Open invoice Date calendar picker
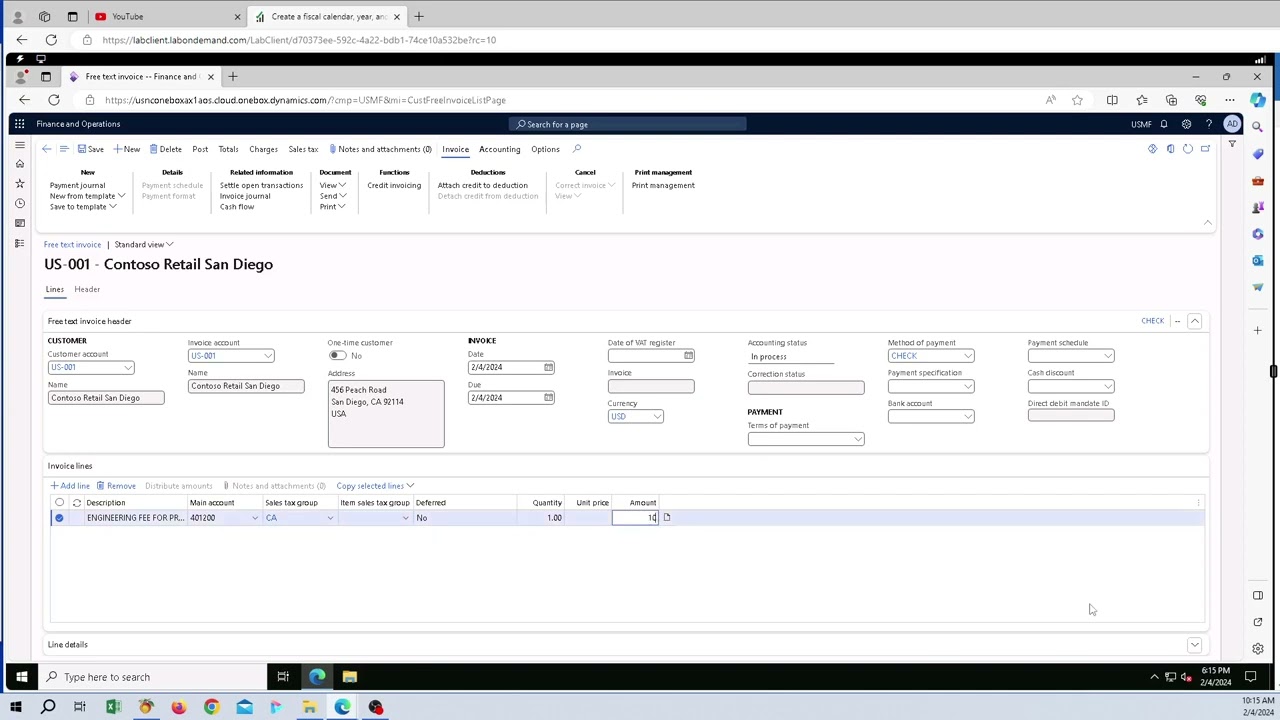This screenshot has height=720, width=1280. pyautogui.click(x=548, y=367)
